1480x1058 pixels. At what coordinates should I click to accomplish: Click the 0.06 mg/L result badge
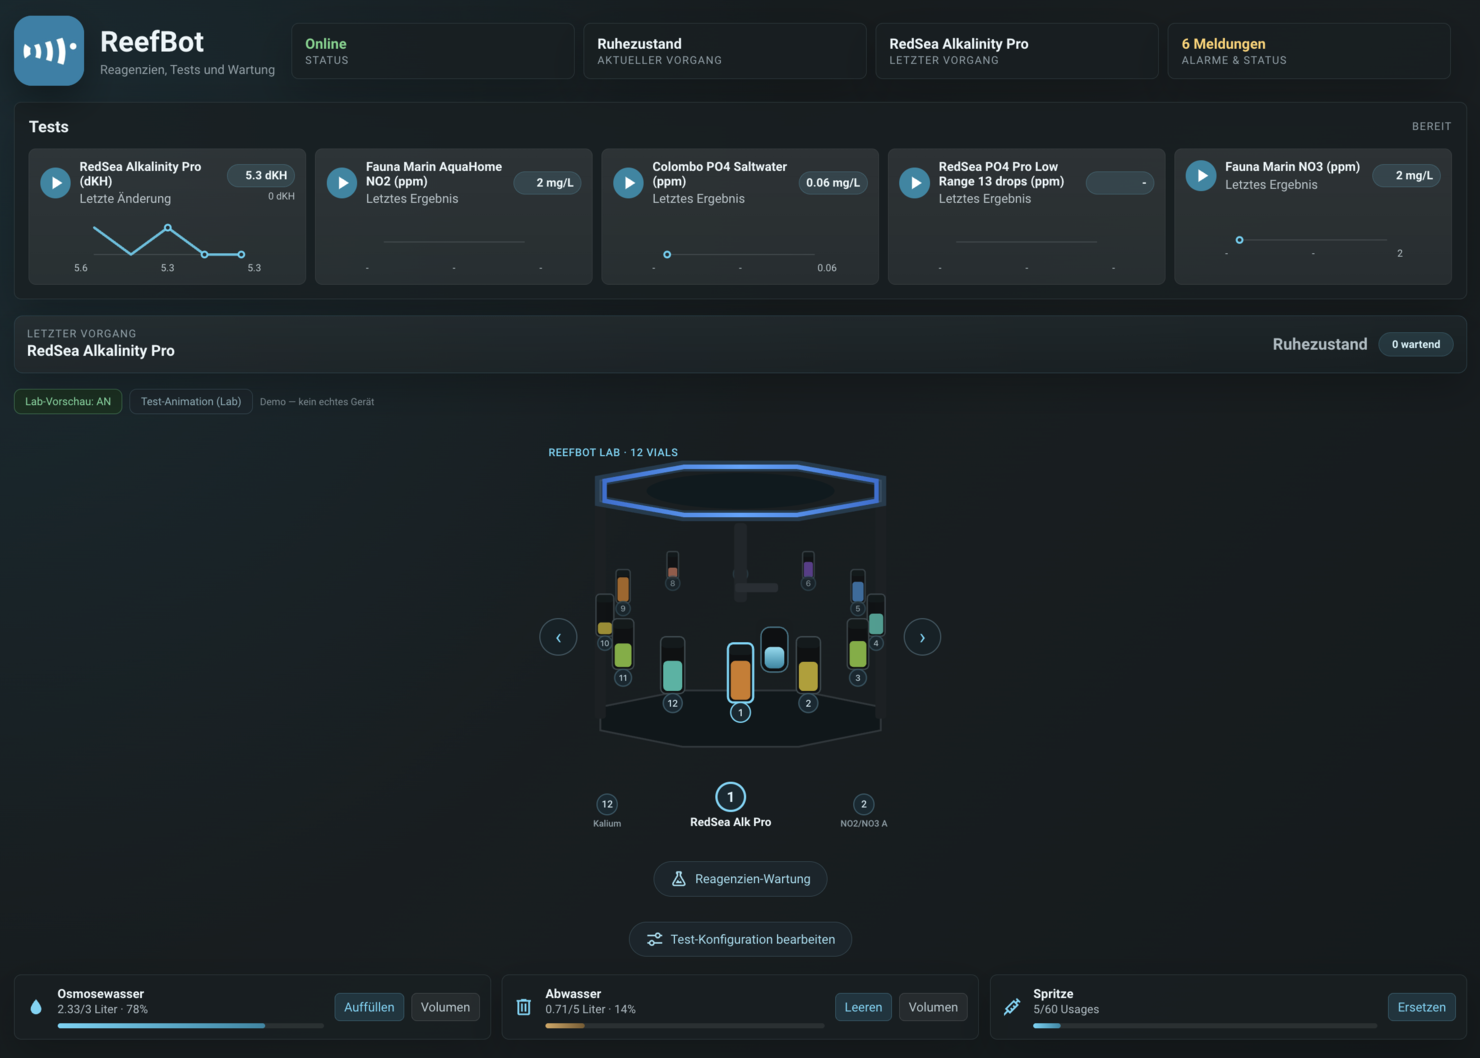(833, 183)
